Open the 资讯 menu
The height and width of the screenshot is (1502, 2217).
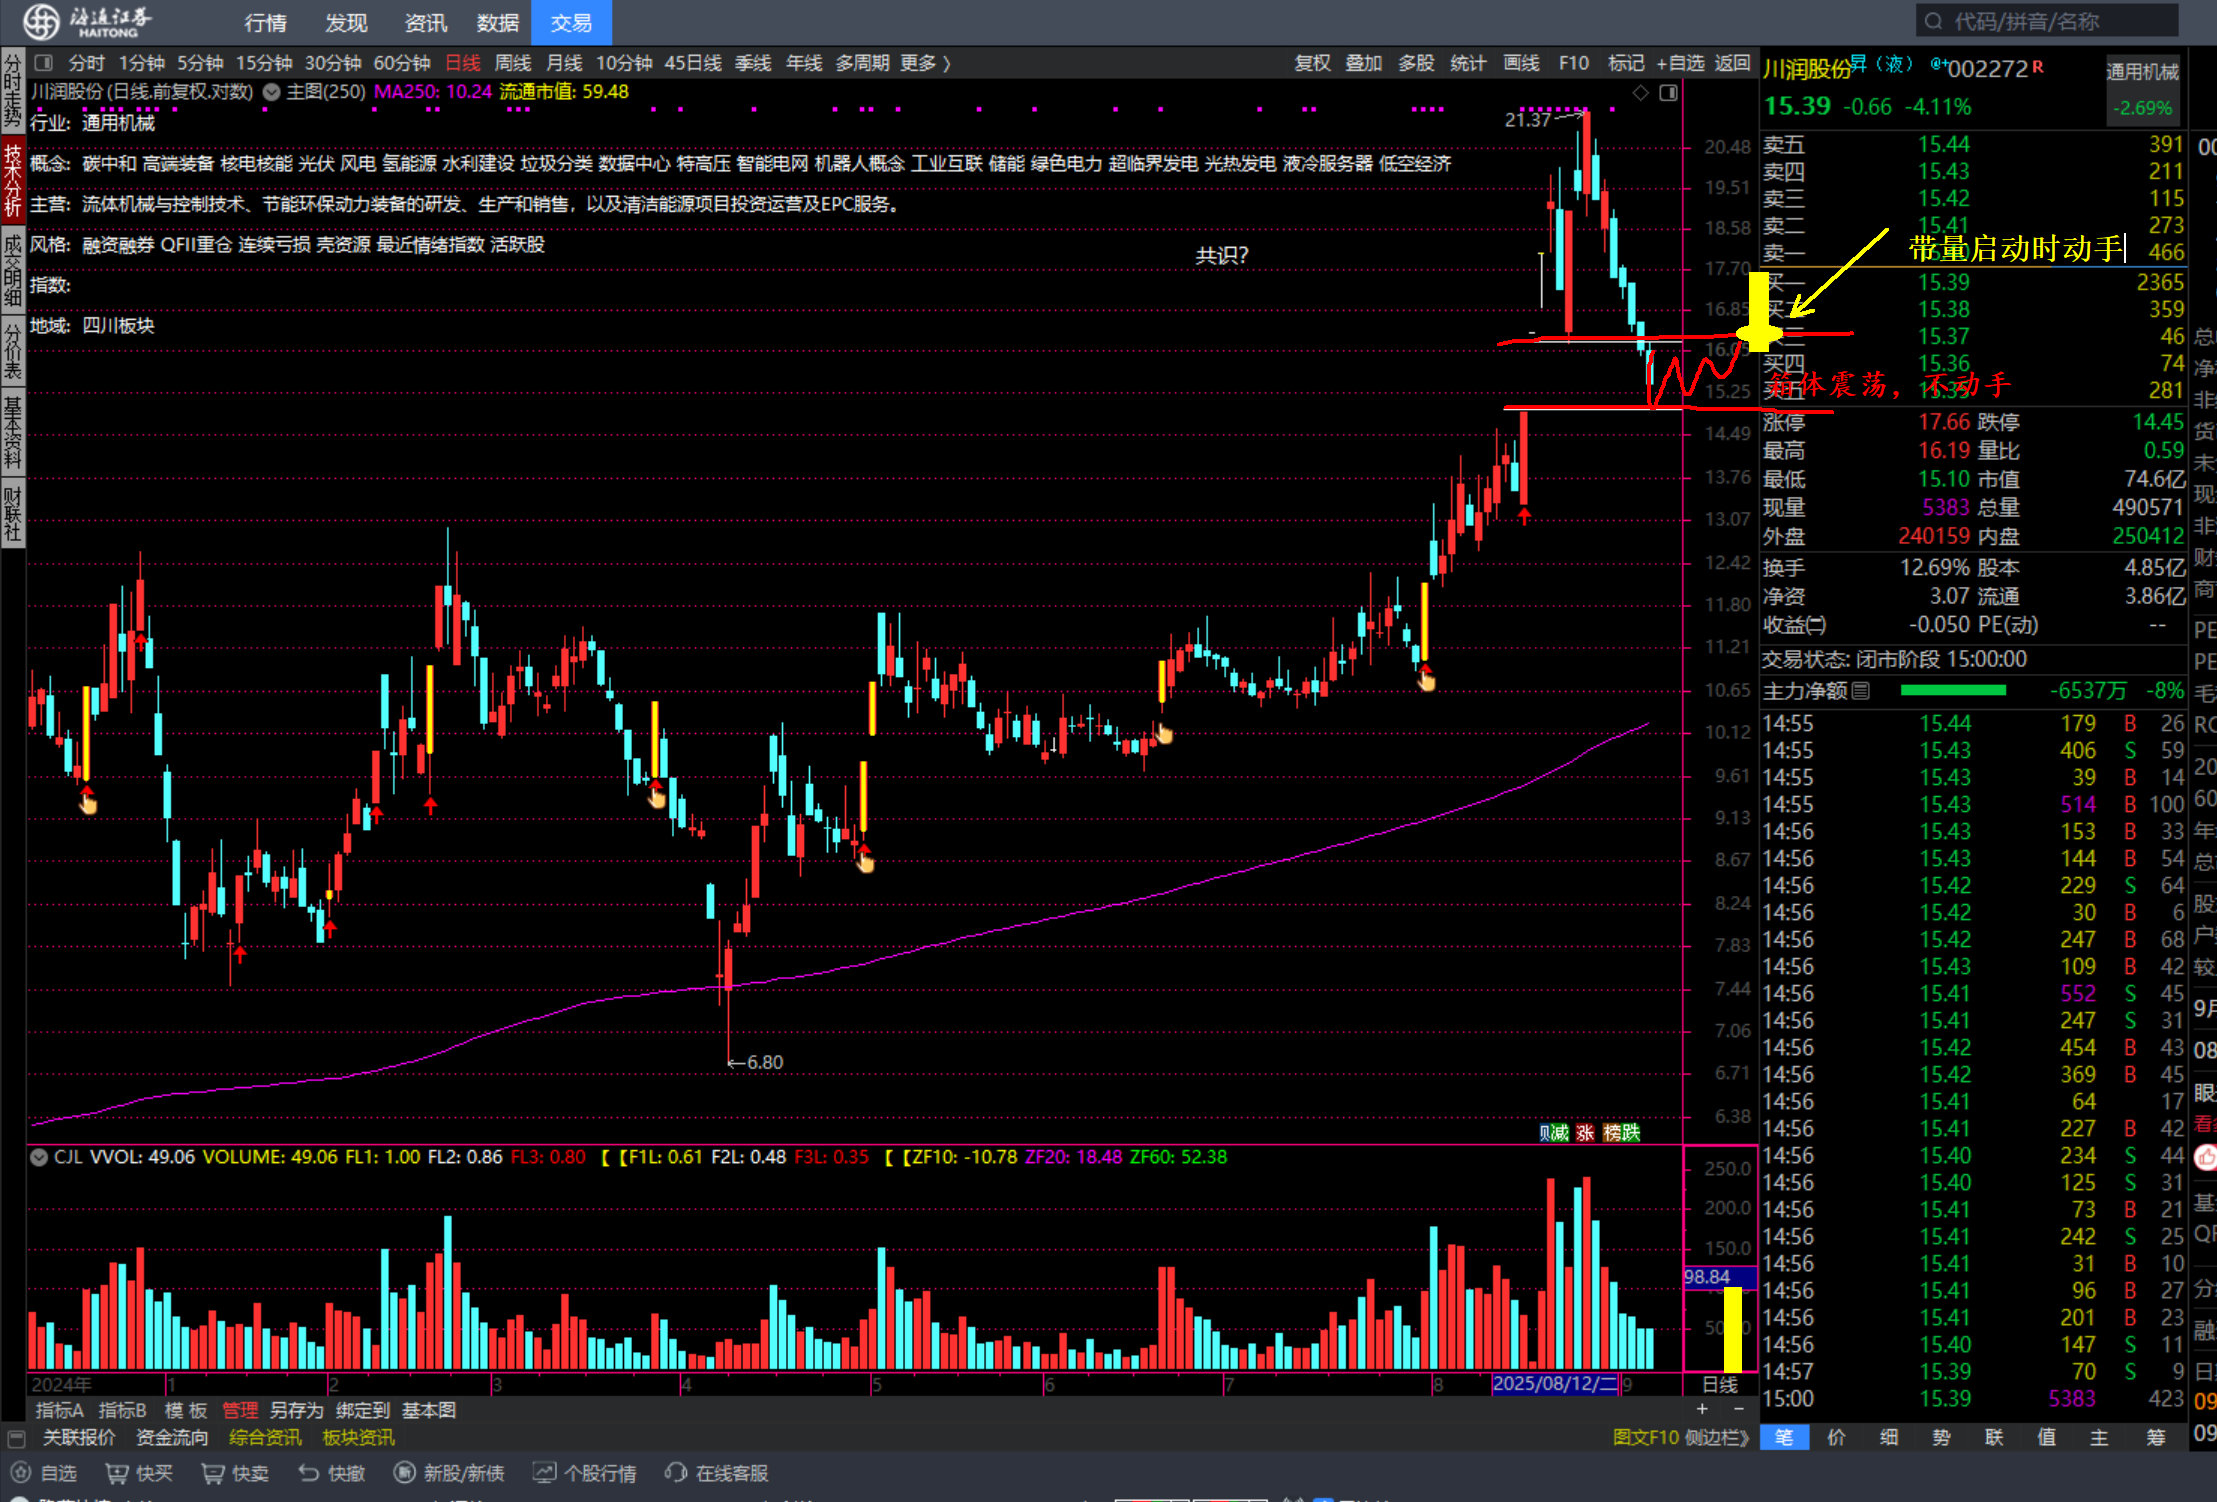[426, 23]
